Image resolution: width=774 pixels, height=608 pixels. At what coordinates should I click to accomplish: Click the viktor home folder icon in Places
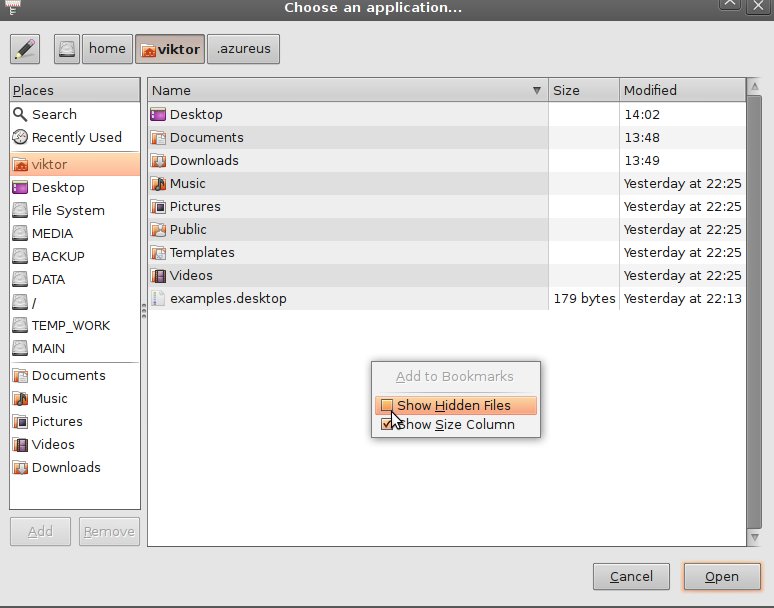20,164
